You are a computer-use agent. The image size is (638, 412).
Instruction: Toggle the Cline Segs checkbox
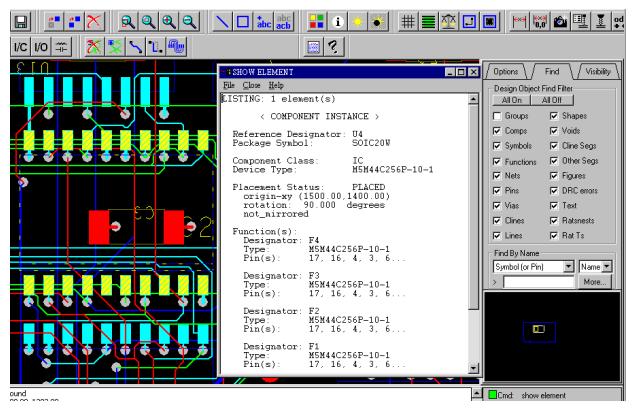tap(554, 146)
